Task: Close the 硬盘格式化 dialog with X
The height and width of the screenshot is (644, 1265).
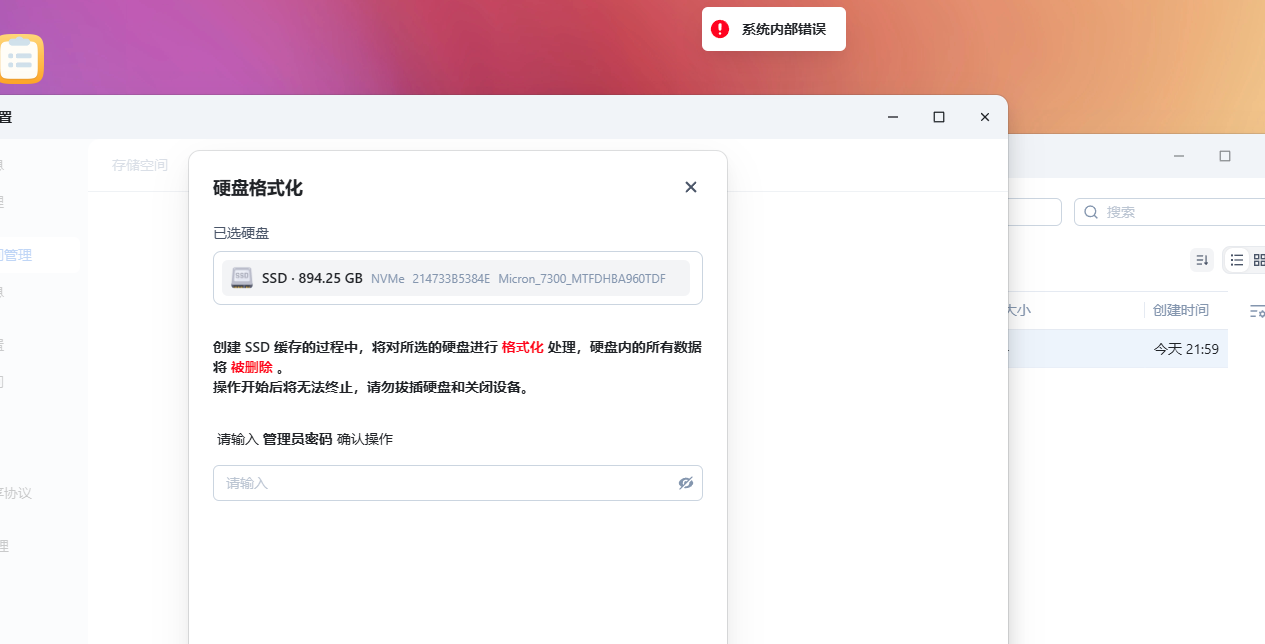Action: [x=690, y=187]
